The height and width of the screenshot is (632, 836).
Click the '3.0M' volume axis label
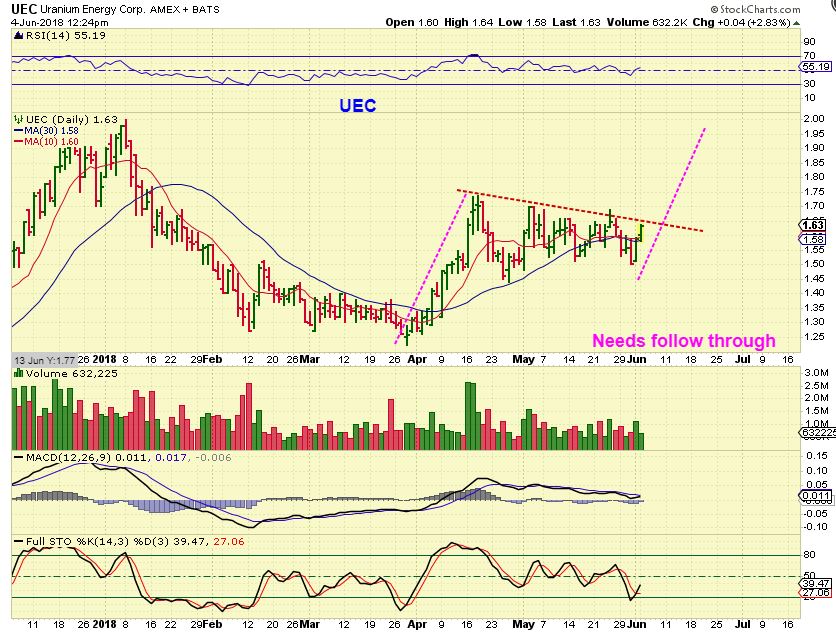816,372
